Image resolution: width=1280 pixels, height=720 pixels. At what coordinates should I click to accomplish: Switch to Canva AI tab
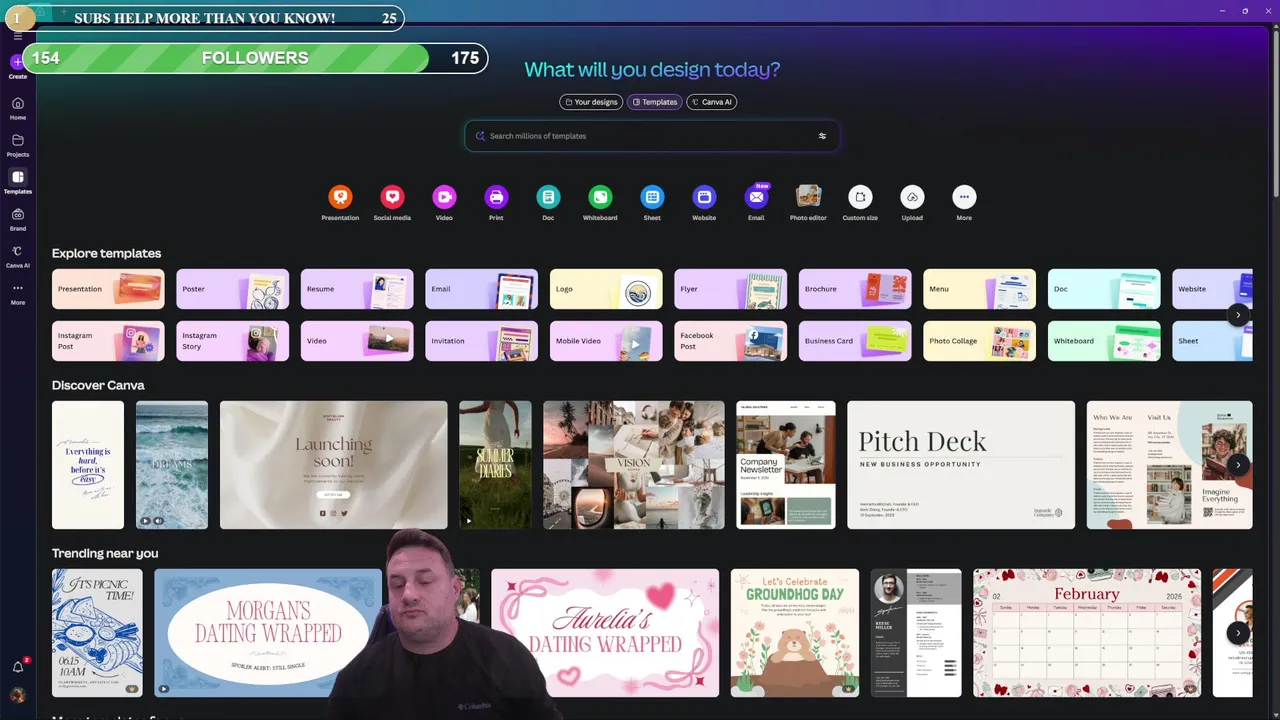point(711,102)
